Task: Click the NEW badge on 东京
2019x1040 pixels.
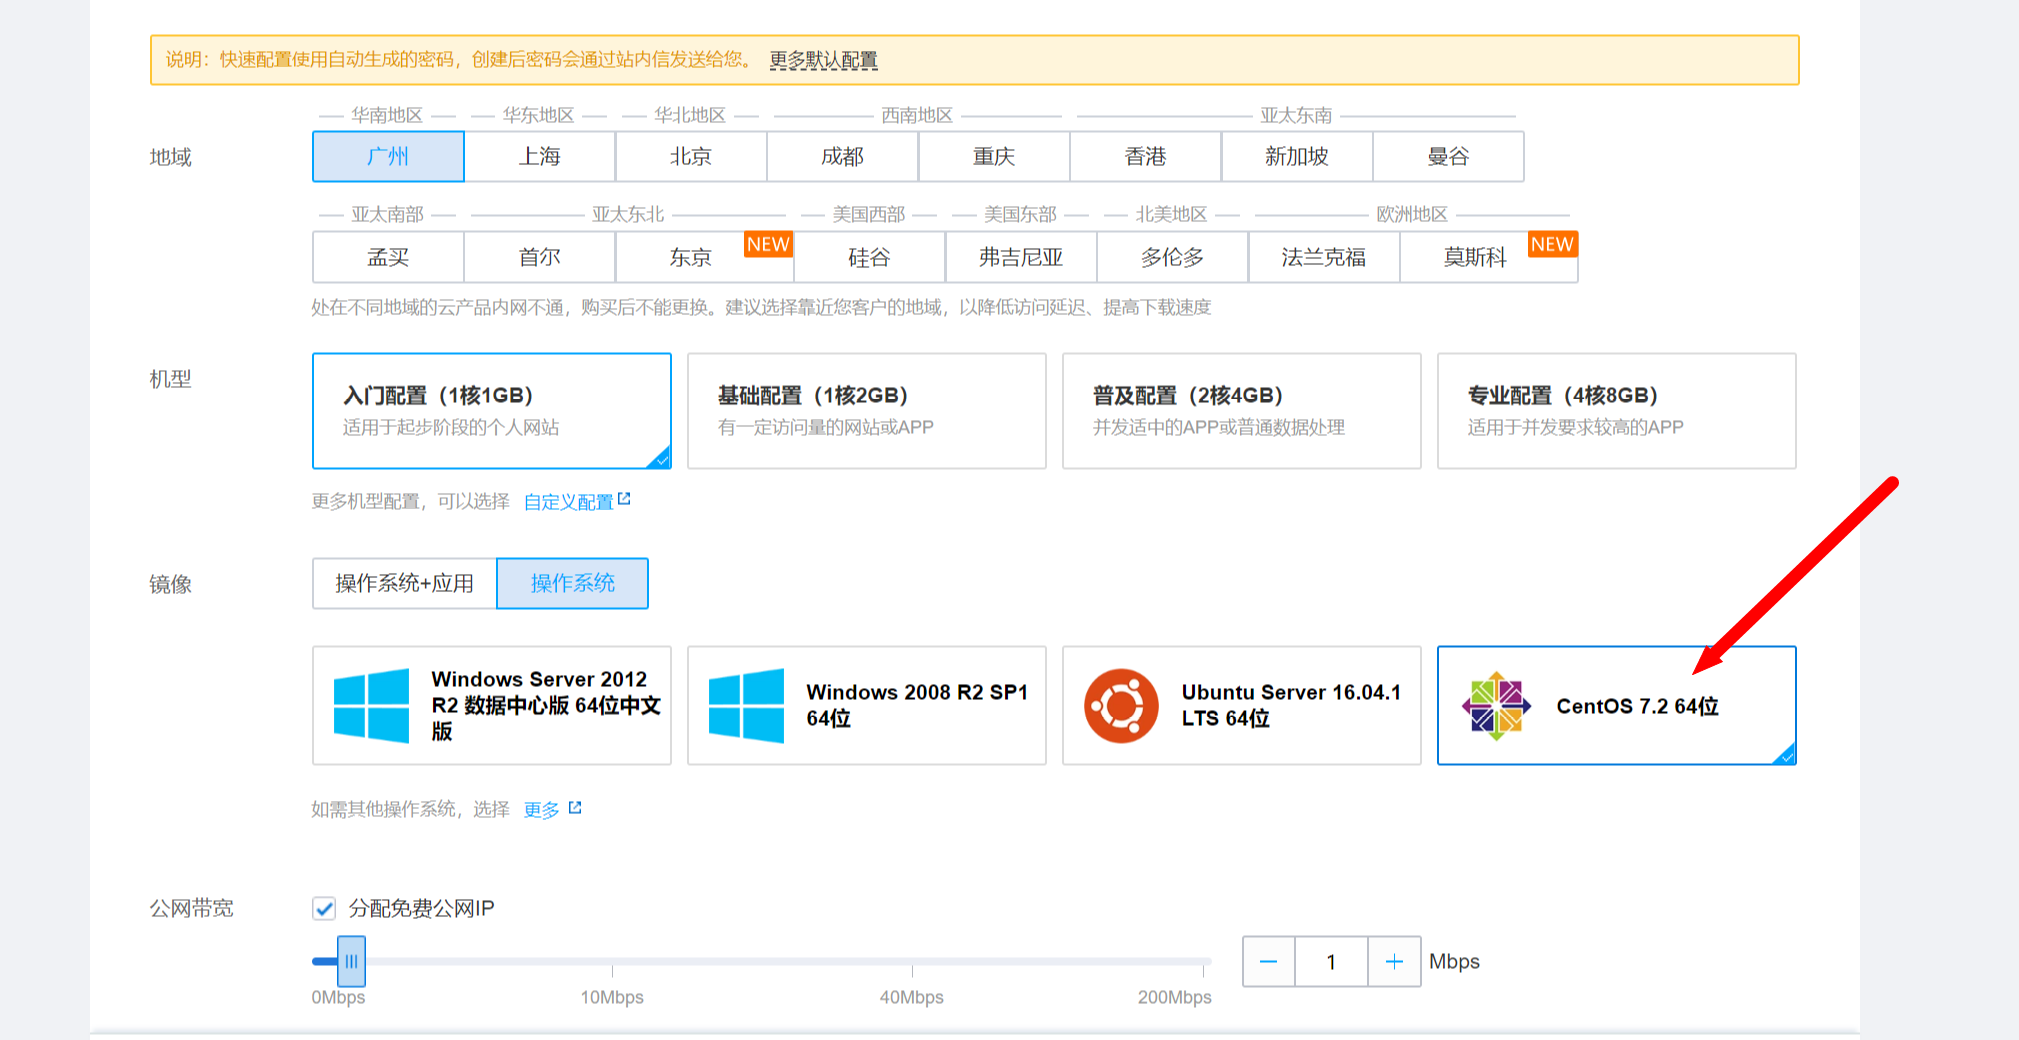Action: (x=769, y=244)
